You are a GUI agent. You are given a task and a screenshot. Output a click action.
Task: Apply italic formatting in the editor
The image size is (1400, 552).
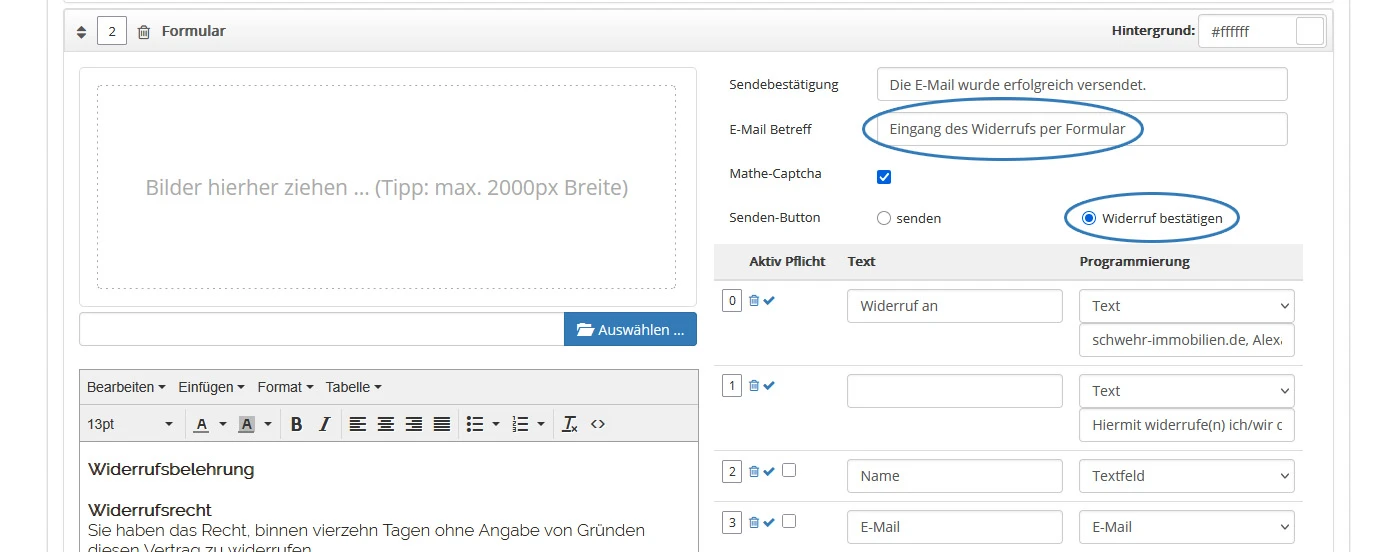click(324, 424)
